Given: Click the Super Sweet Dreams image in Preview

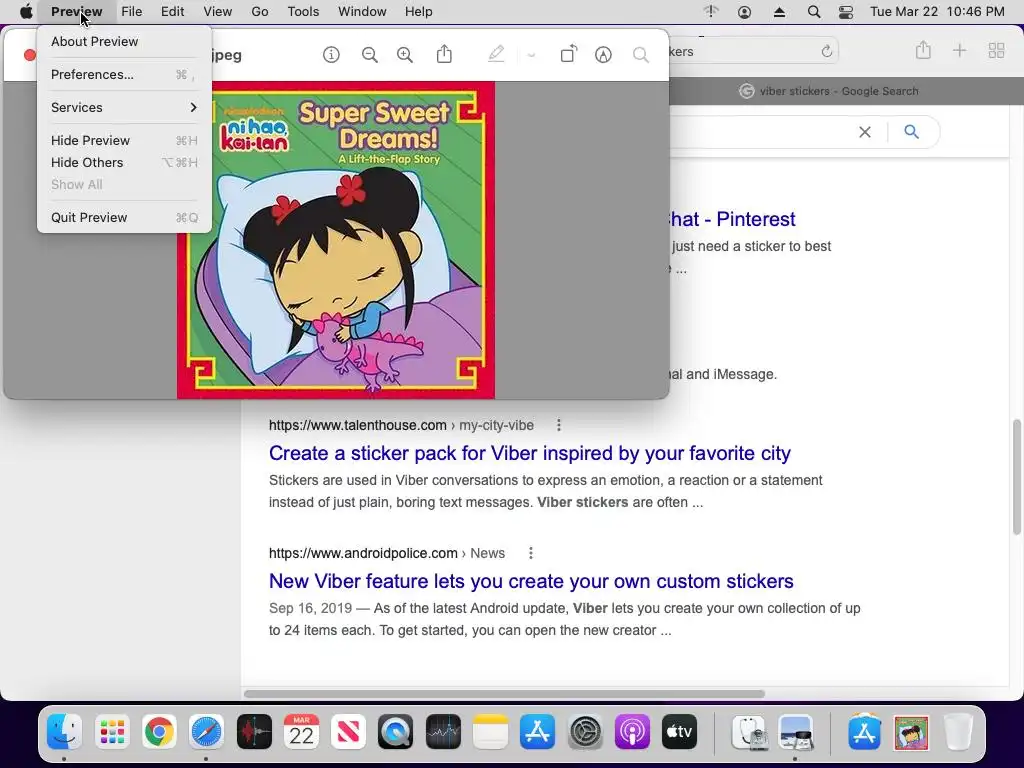Looking at the screenshot, I should (x=336, y=240).
